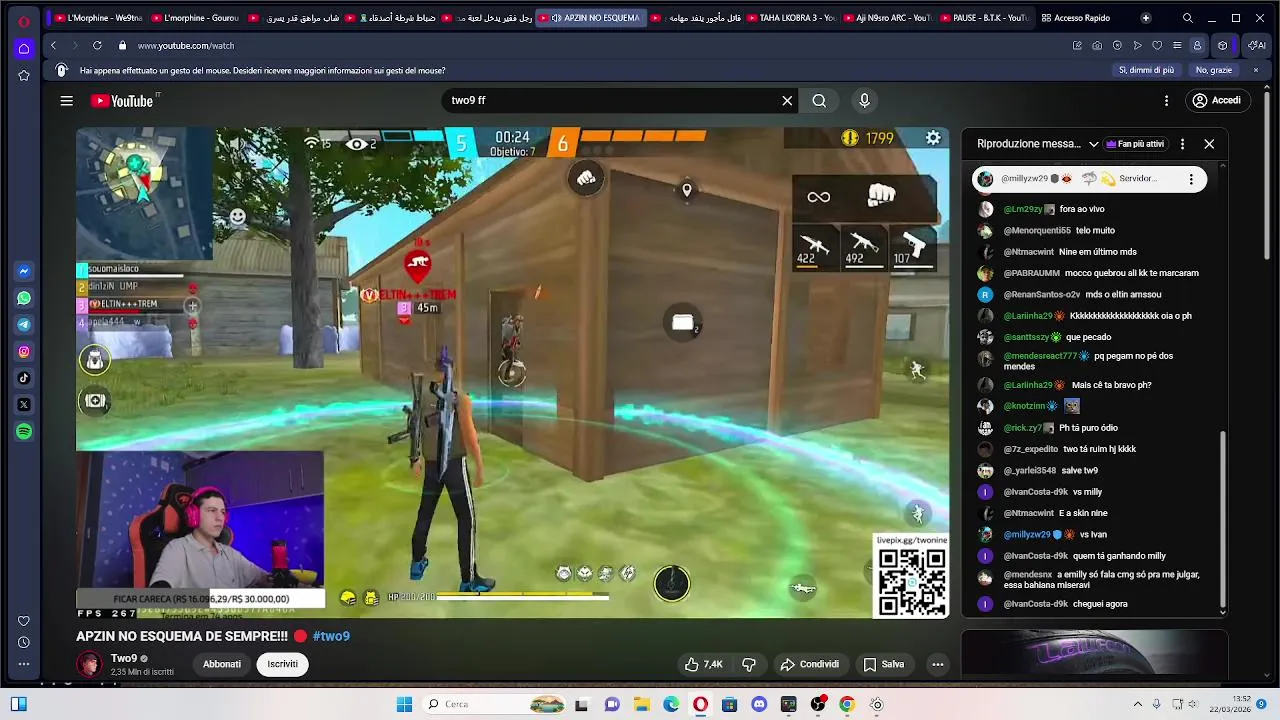The width and height of the screenshot is (1280, 720).
Task: Close the live chat replay panel
Action: pos(1209,144)
